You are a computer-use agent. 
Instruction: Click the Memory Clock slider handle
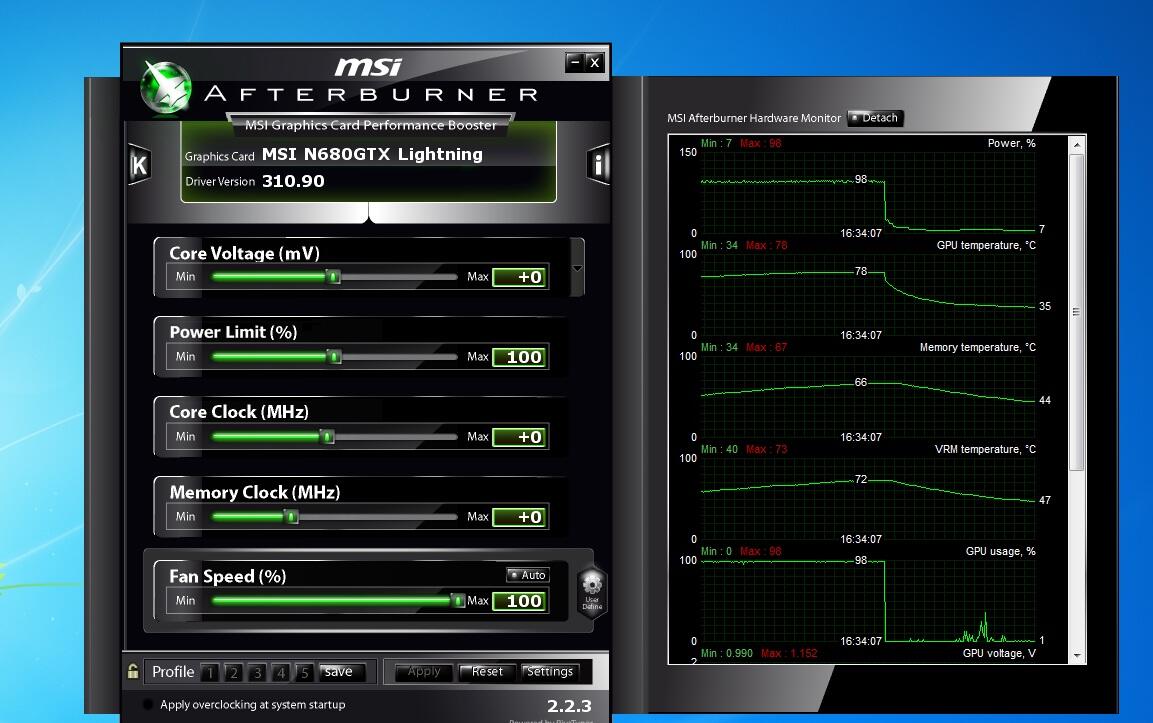pos(291,516)
